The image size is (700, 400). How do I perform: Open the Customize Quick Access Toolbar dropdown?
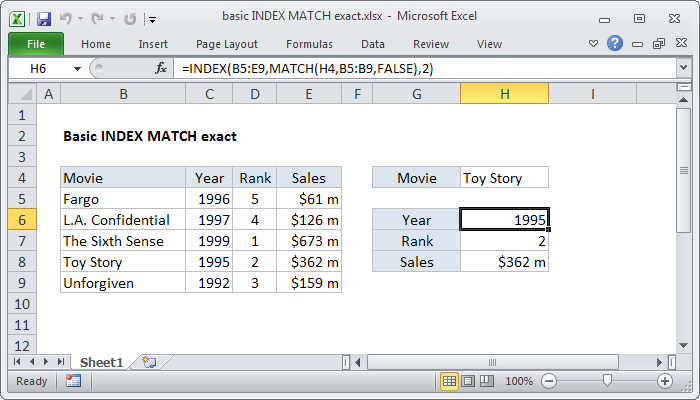pyautogui.click(x=151, y=18)
